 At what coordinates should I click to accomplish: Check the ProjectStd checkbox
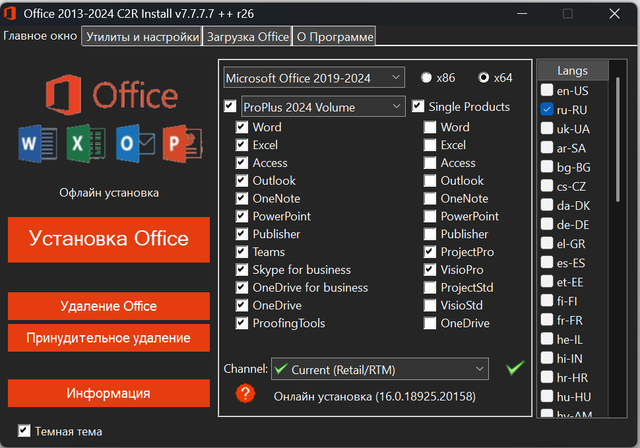click(430, 287)
